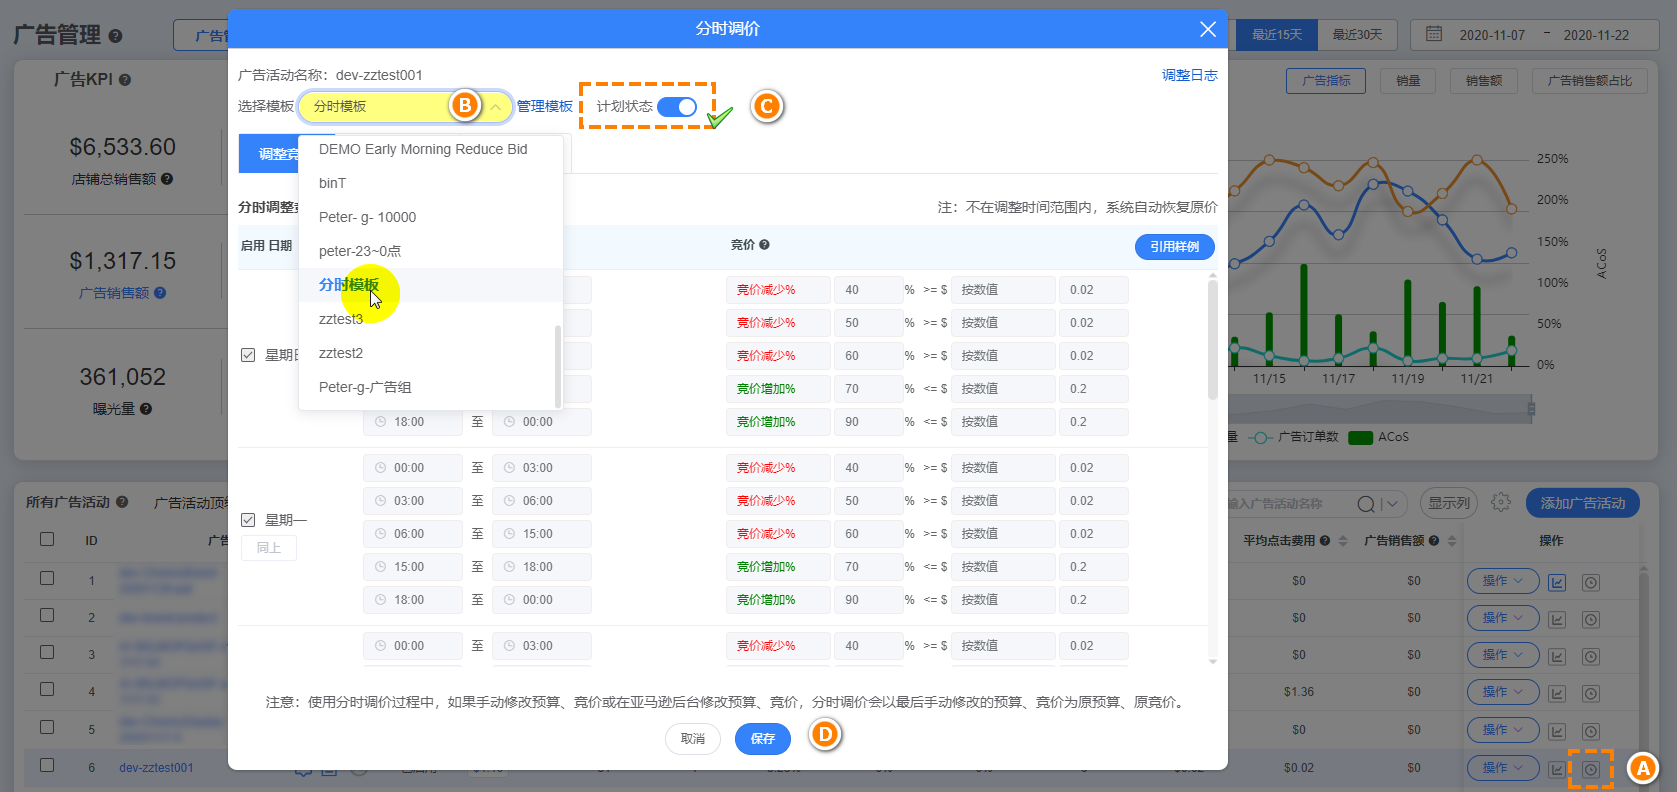This screenshot has width=1677, height=792.
Task: Switch to 最近30天 date range tab
Action: click(1357, 34)
